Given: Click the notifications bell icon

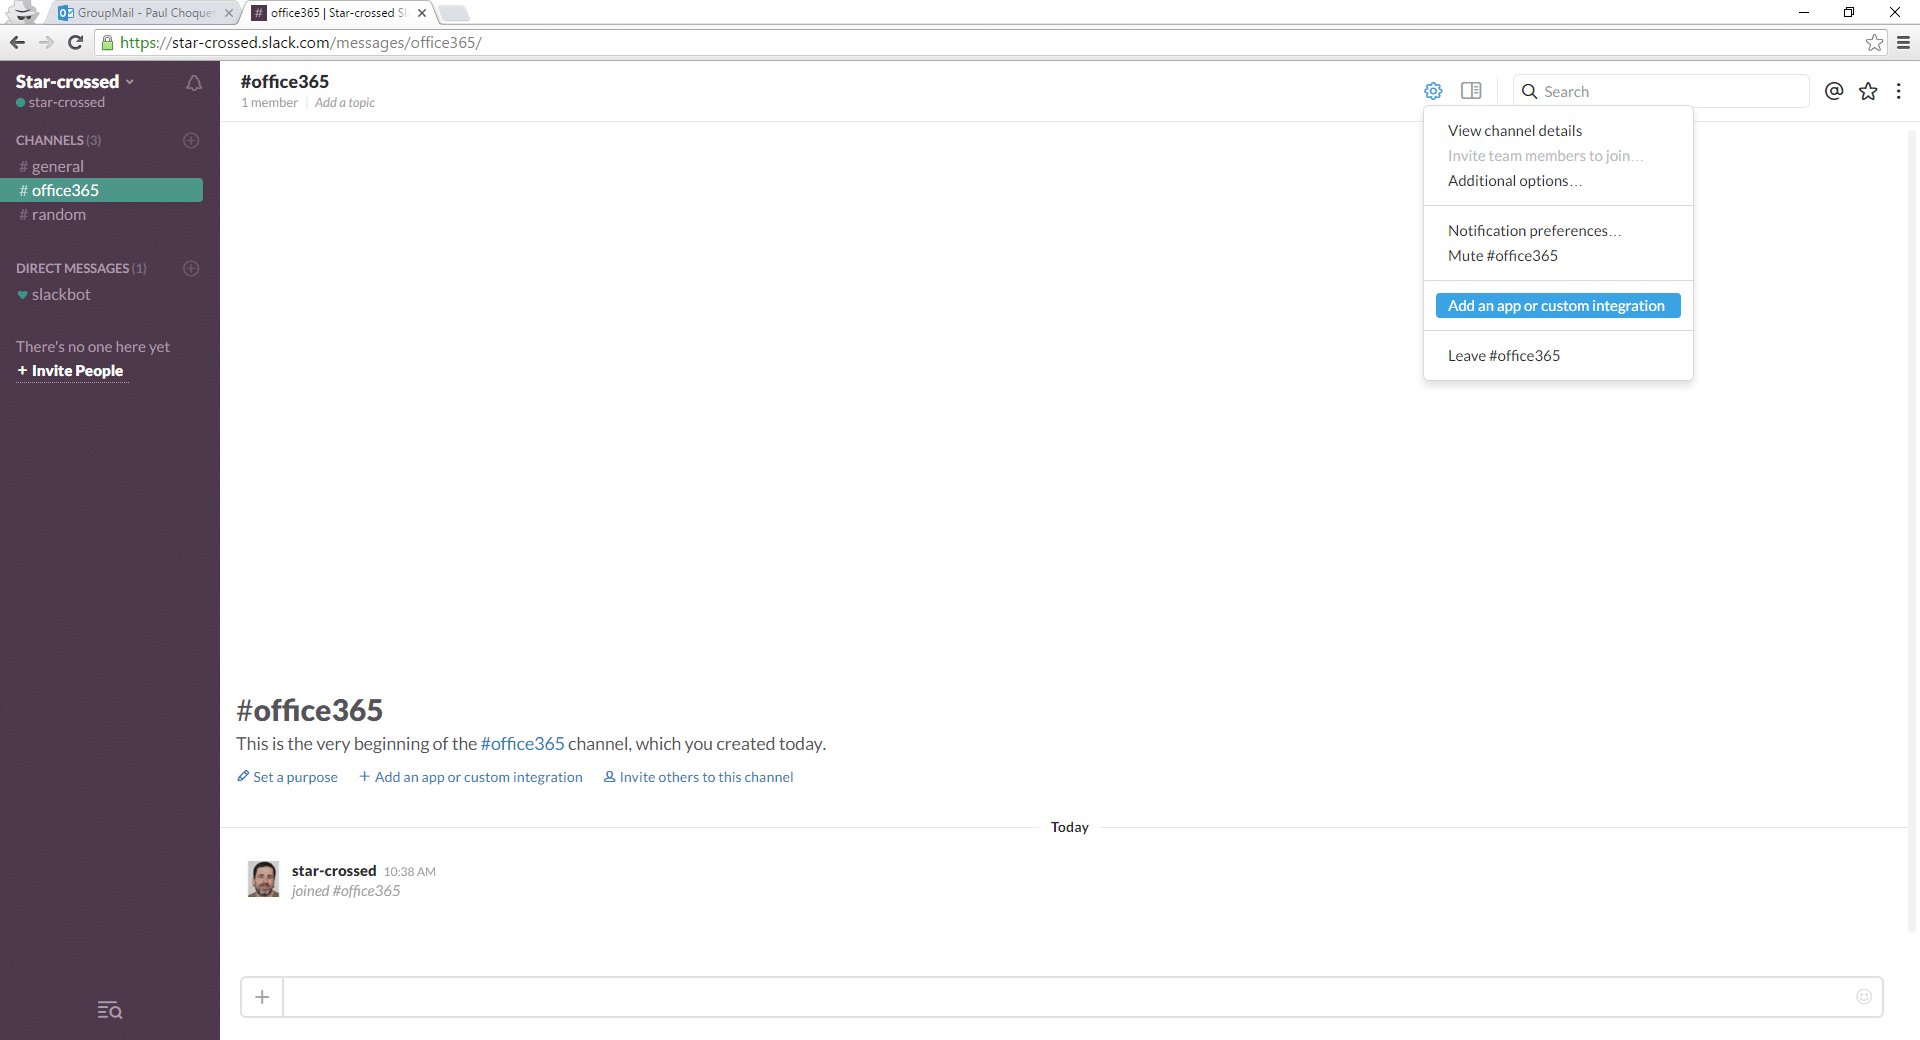Looking at the screenshot, I should coord(194,83).
